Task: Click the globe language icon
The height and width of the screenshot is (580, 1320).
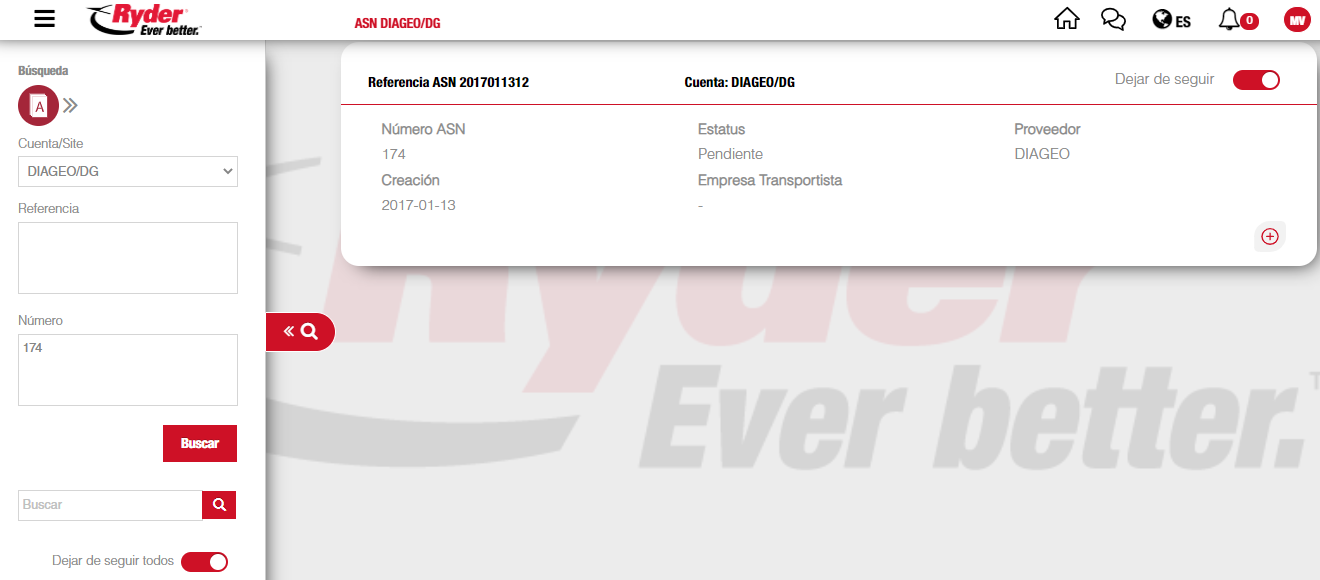Action: (x=1161, y=19)
